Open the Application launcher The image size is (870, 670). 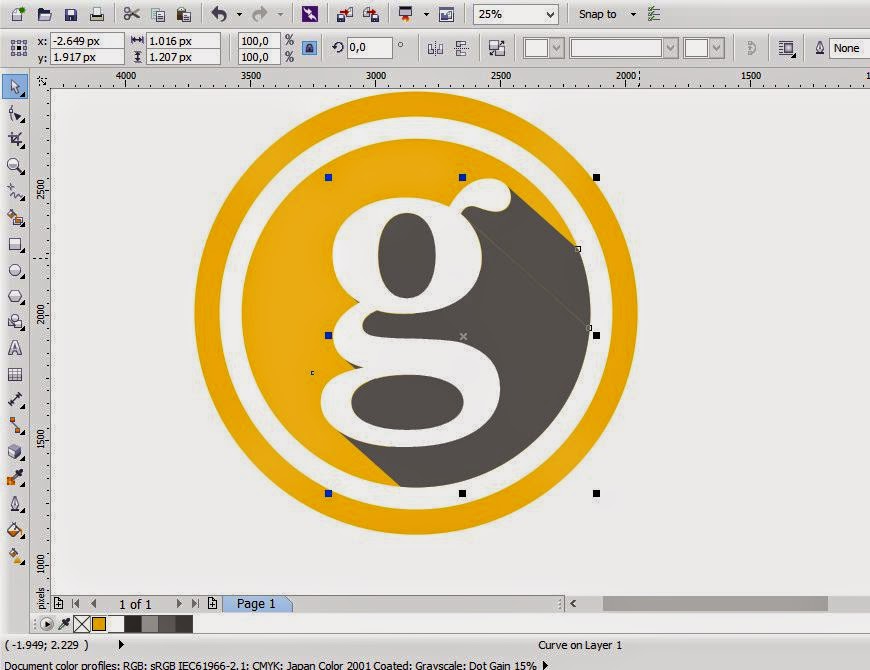(406, 14)
